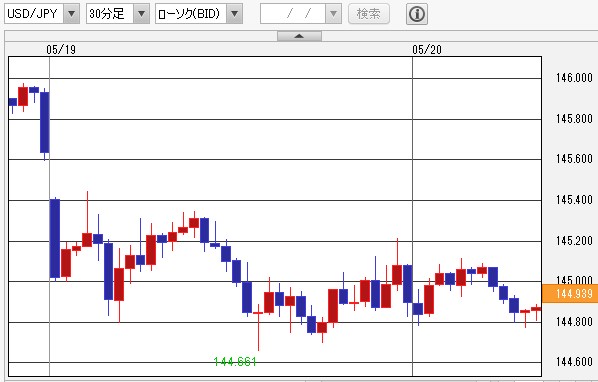Open the ローソク(BID) chart type dropdown arrow

pos(235,14)
